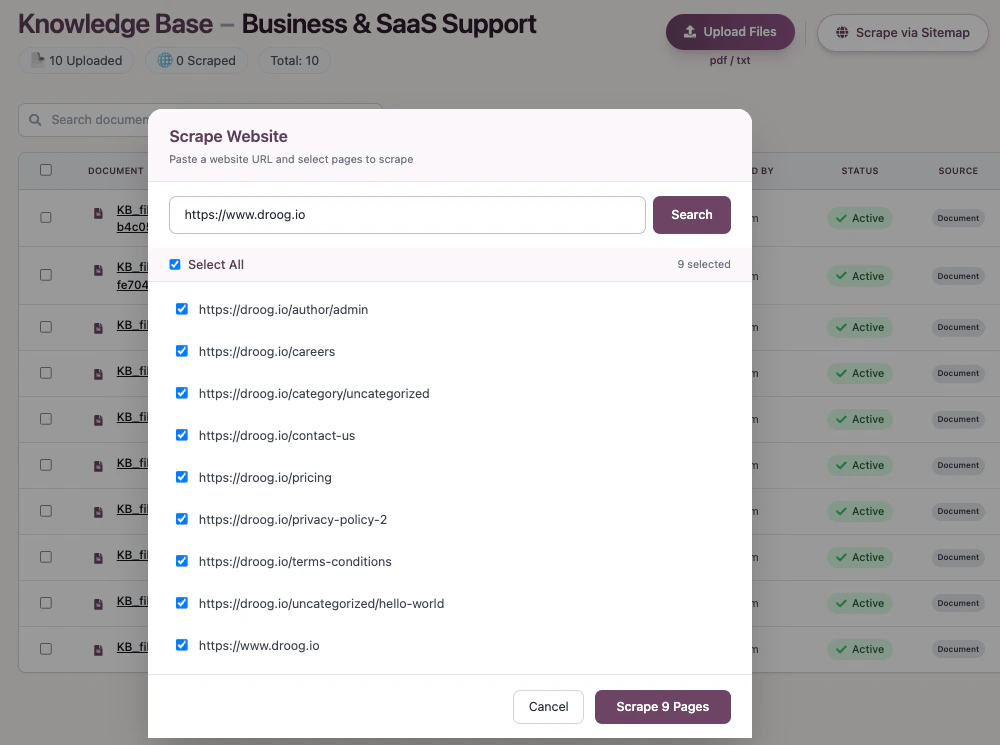
Task: Click the 'pdf / txt' hint text
Action: tap(730, 61)
